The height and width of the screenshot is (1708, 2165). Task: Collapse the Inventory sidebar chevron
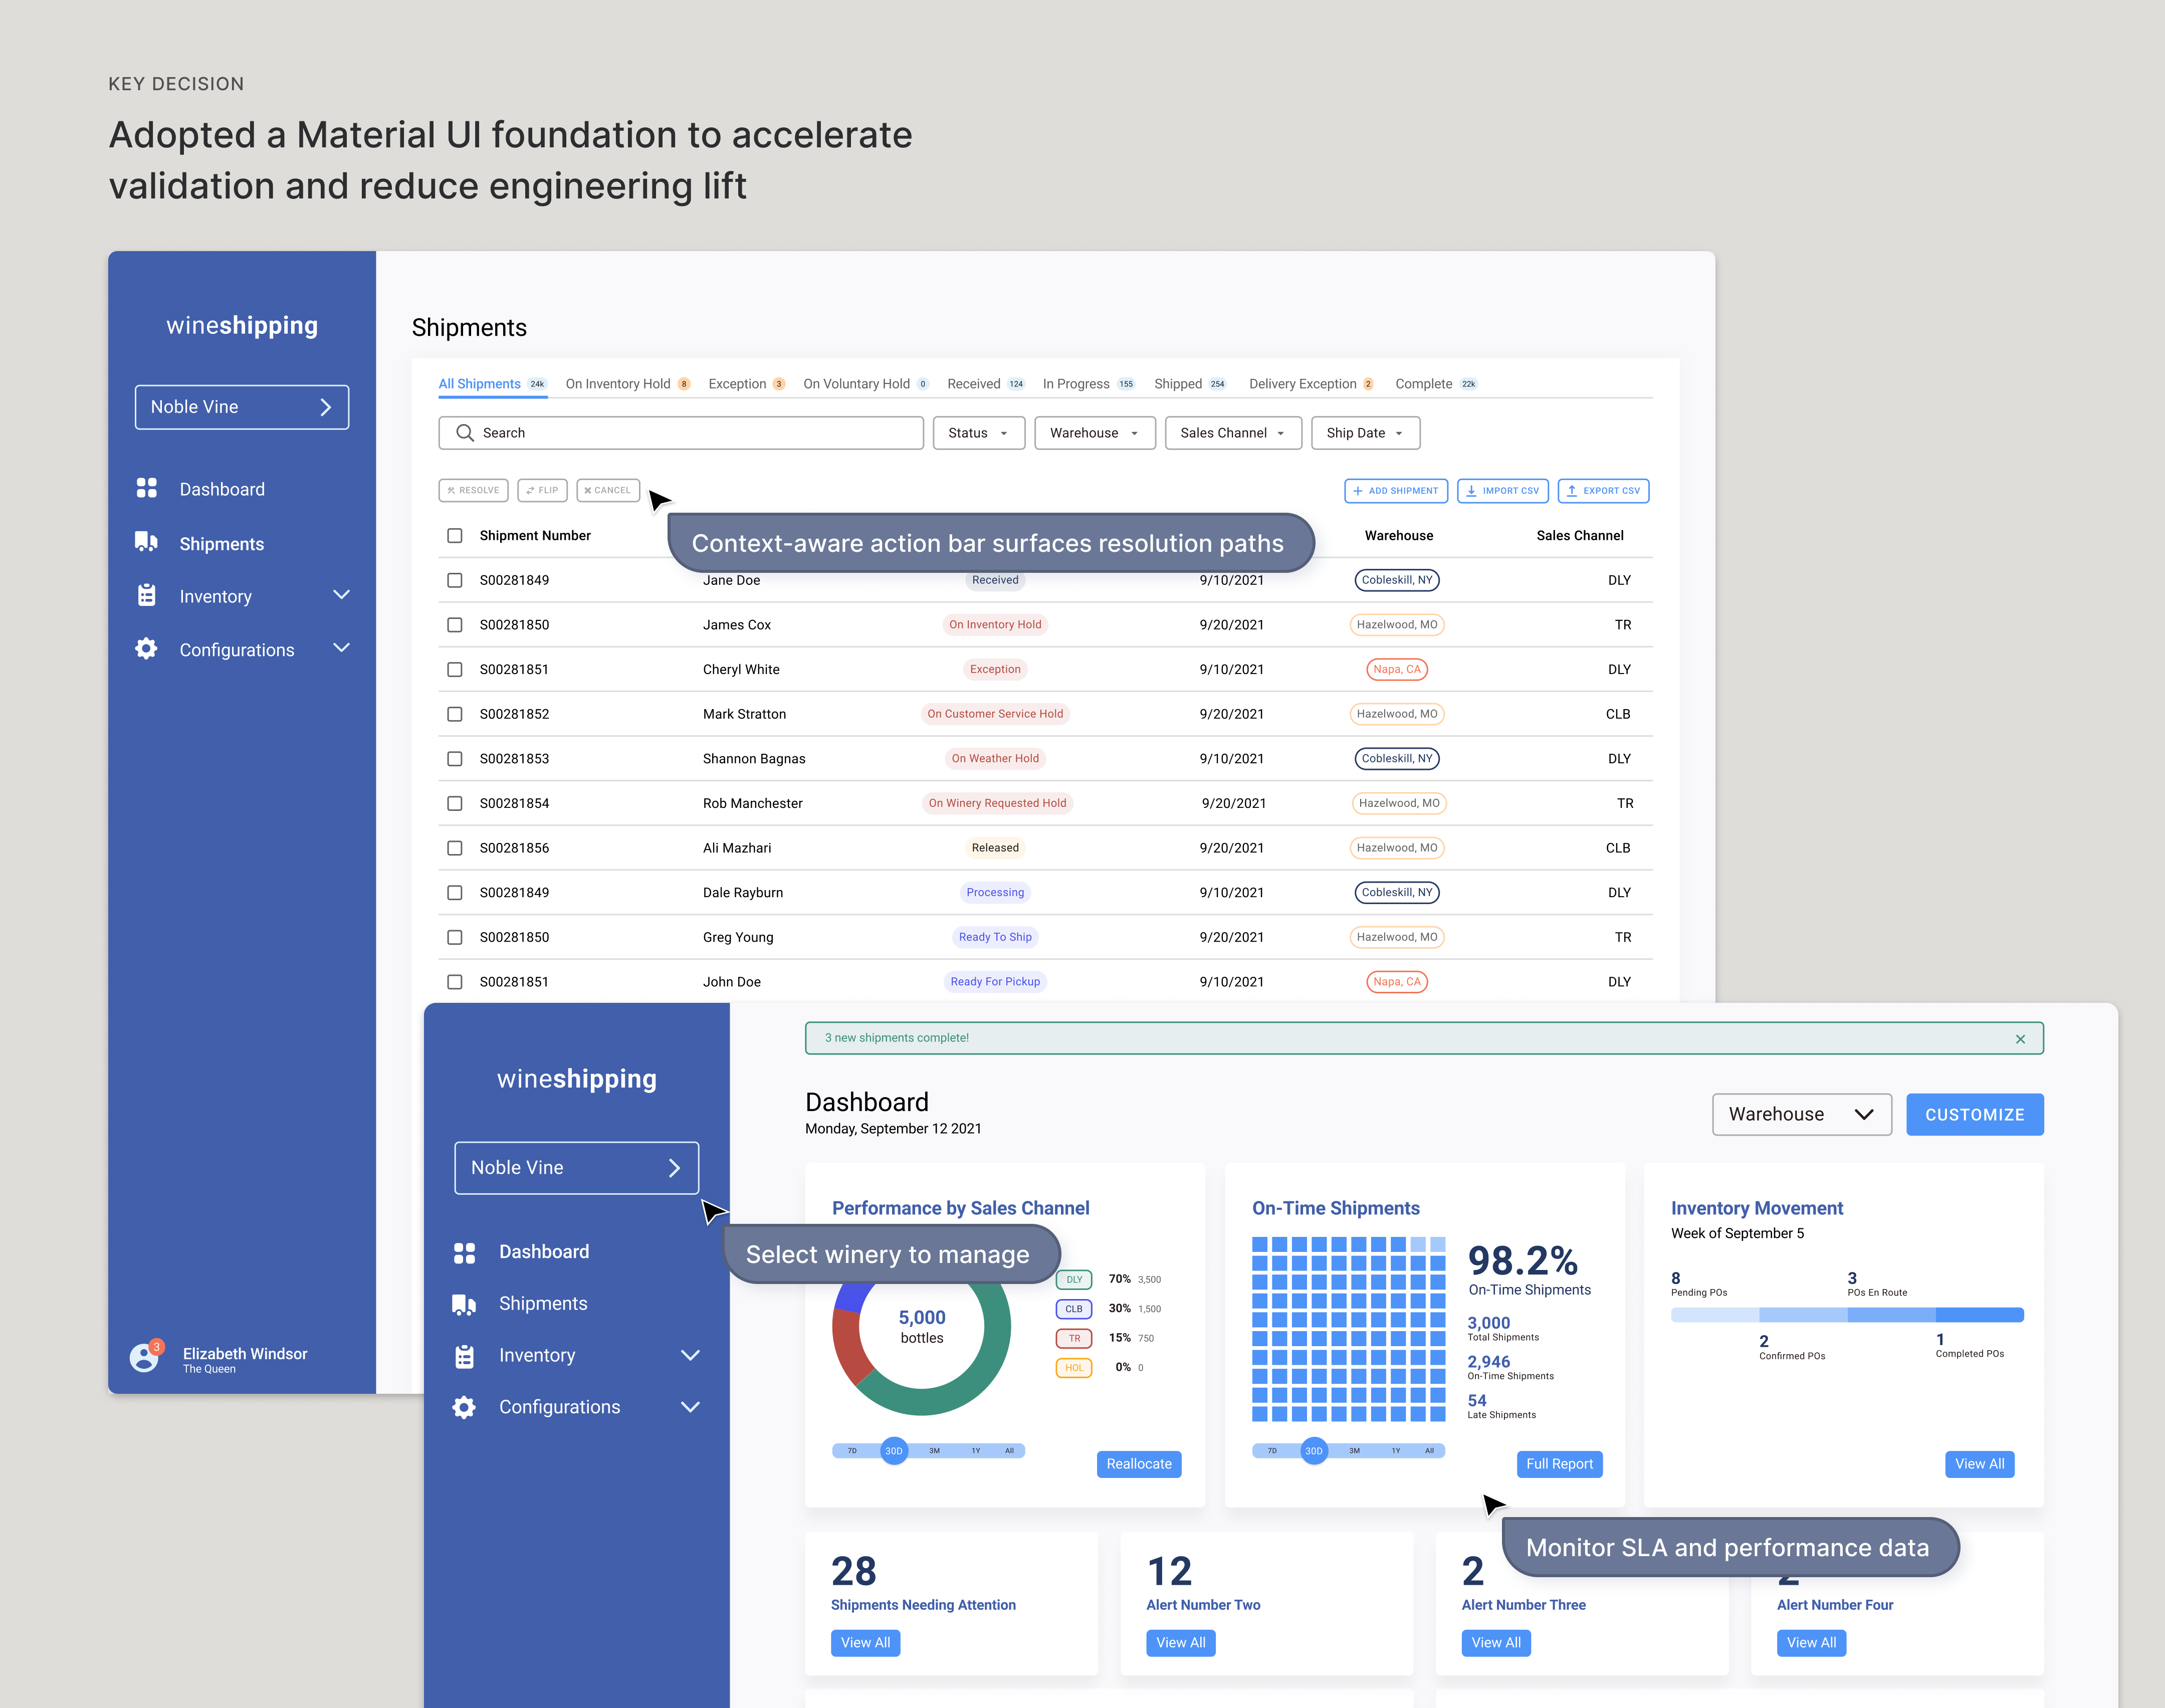click(x=341, y=594)
